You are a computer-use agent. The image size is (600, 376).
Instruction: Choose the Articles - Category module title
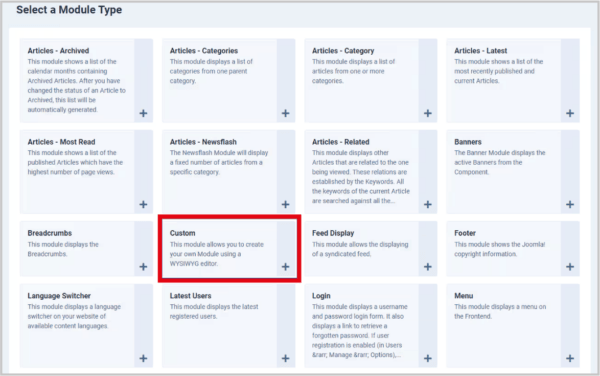343,50
